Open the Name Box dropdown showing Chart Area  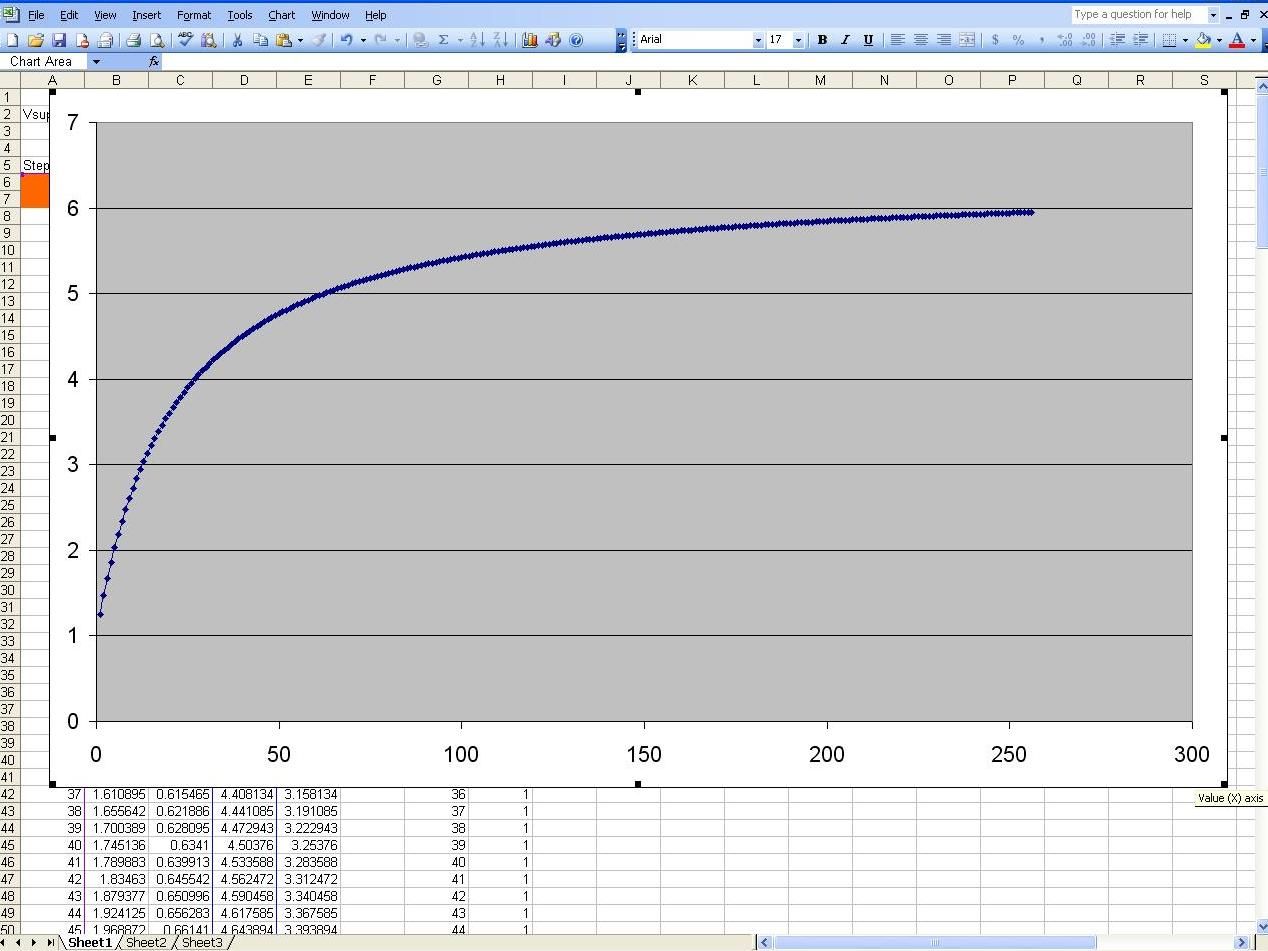coord(96,61)
